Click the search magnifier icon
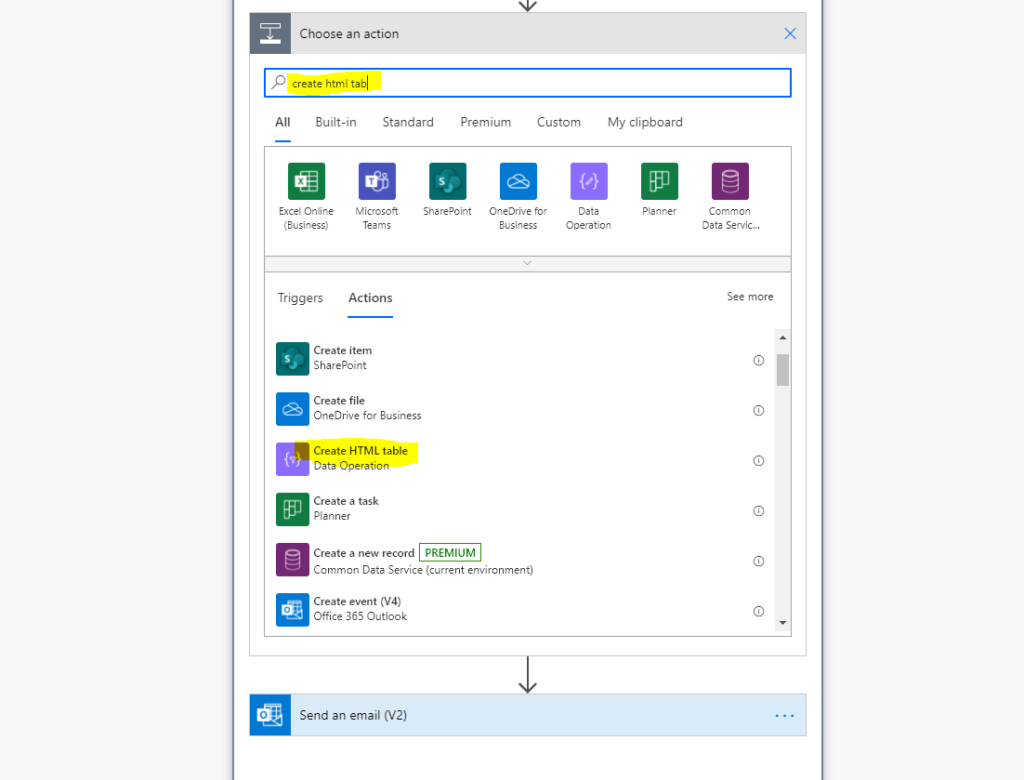Screen dimensions: 1024x780 click(278, 82)
